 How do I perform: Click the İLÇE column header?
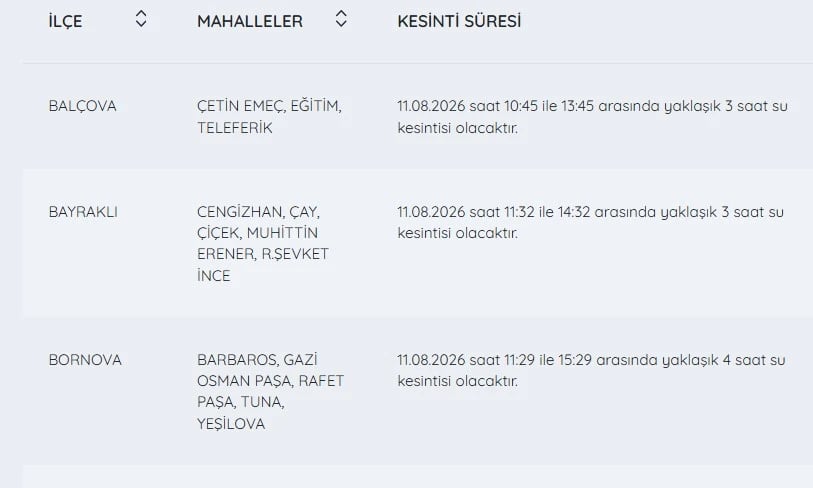click(65, 21)
